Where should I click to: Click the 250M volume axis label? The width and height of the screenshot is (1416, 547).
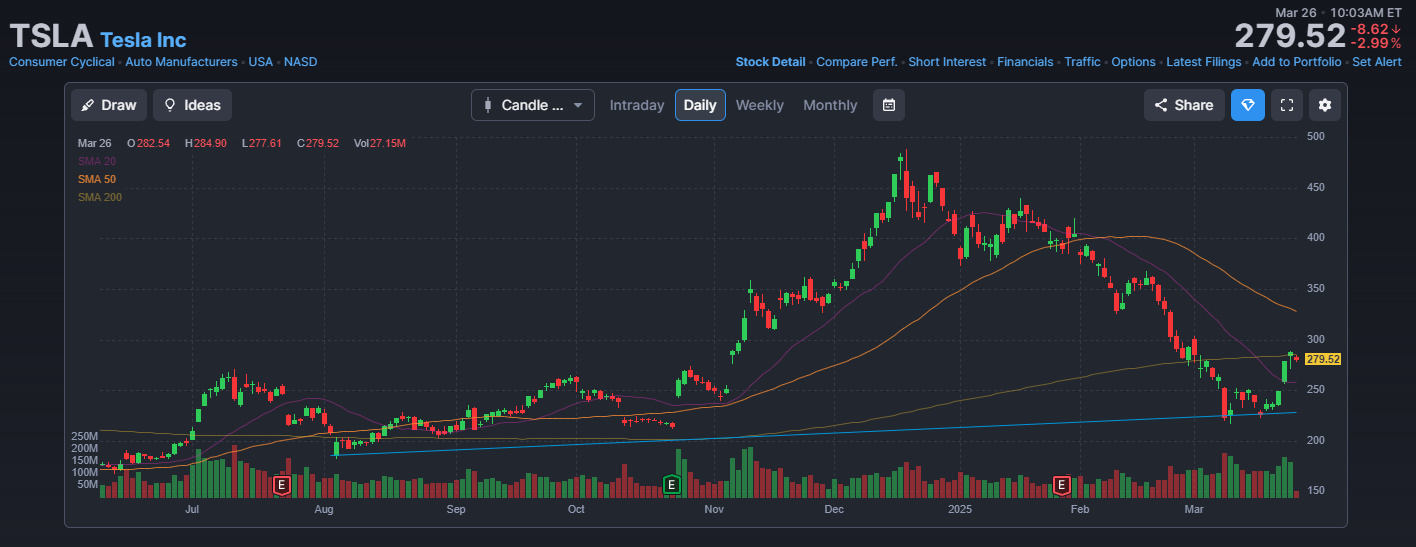tap(84, 437)
